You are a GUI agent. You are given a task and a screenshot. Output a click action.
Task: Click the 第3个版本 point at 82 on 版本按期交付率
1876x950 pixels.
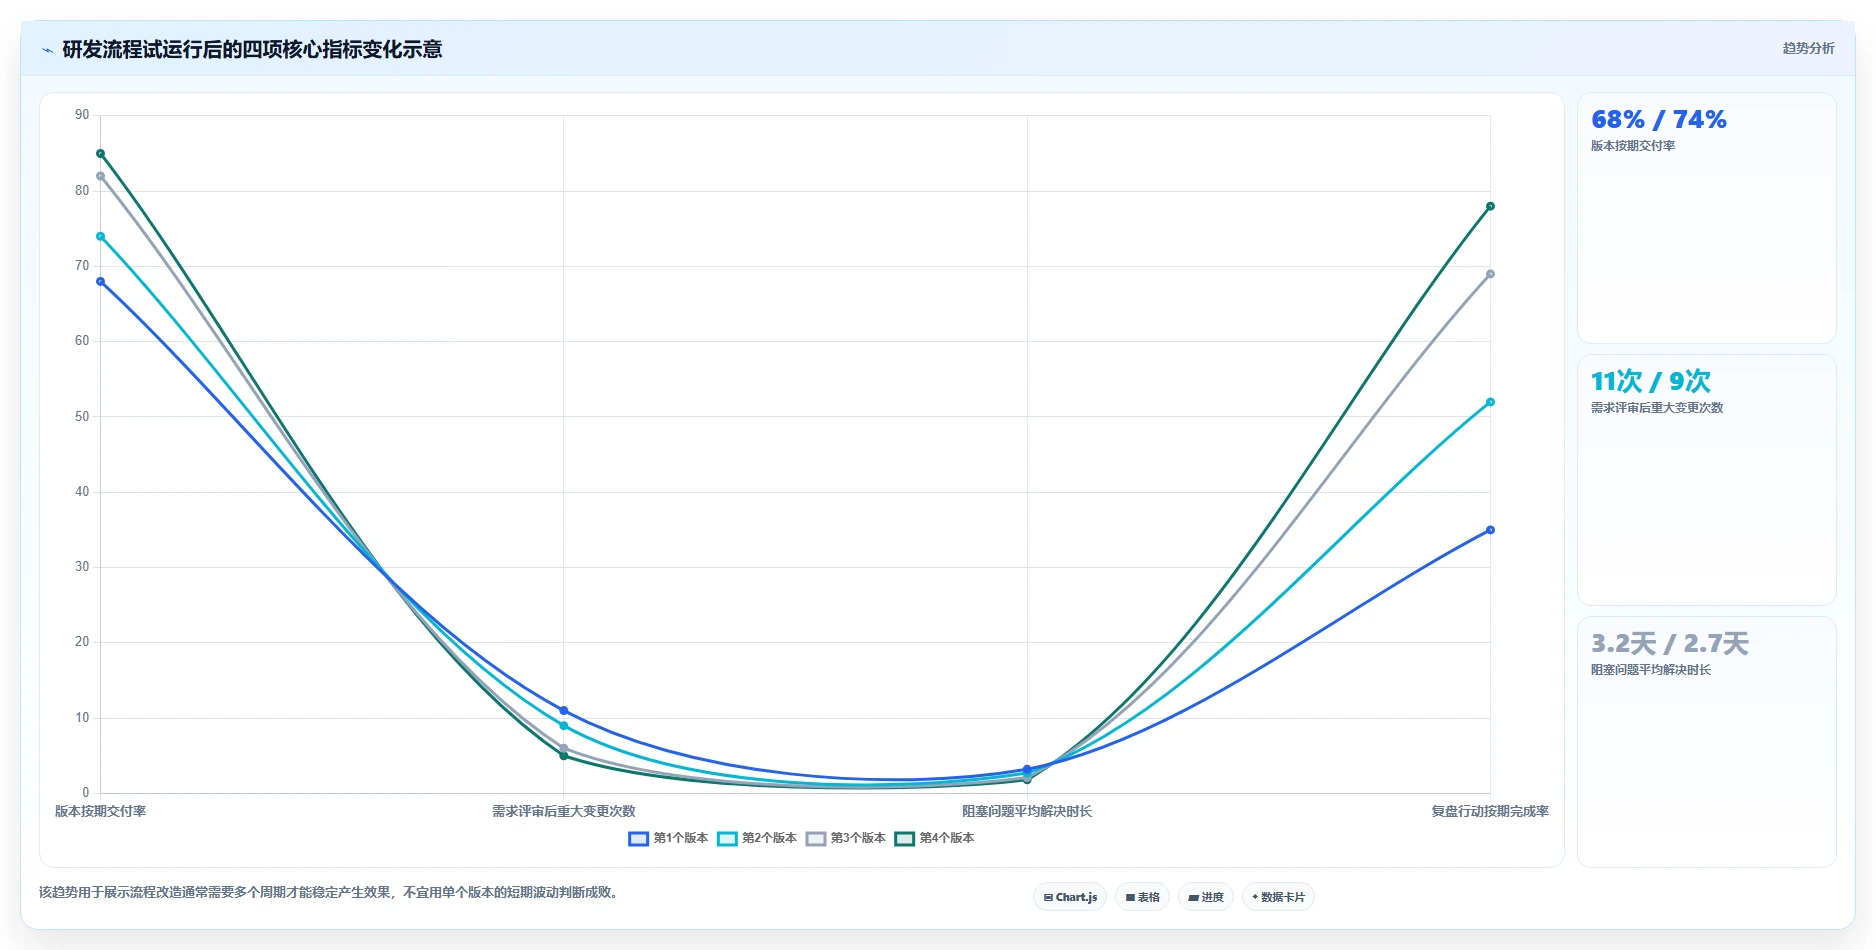[x=100, y=176]
